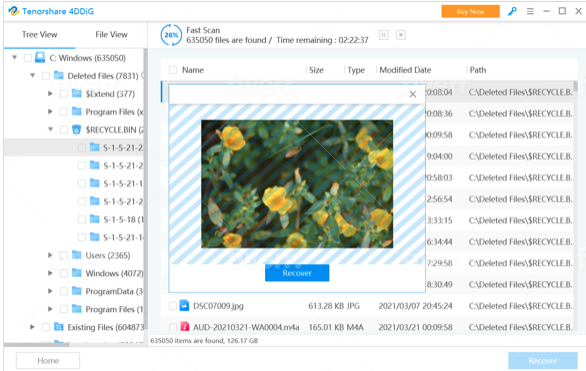Collapse the Deleted Files tree node
The height and width of the screenshot is (371, 586).
pos(33,75)
